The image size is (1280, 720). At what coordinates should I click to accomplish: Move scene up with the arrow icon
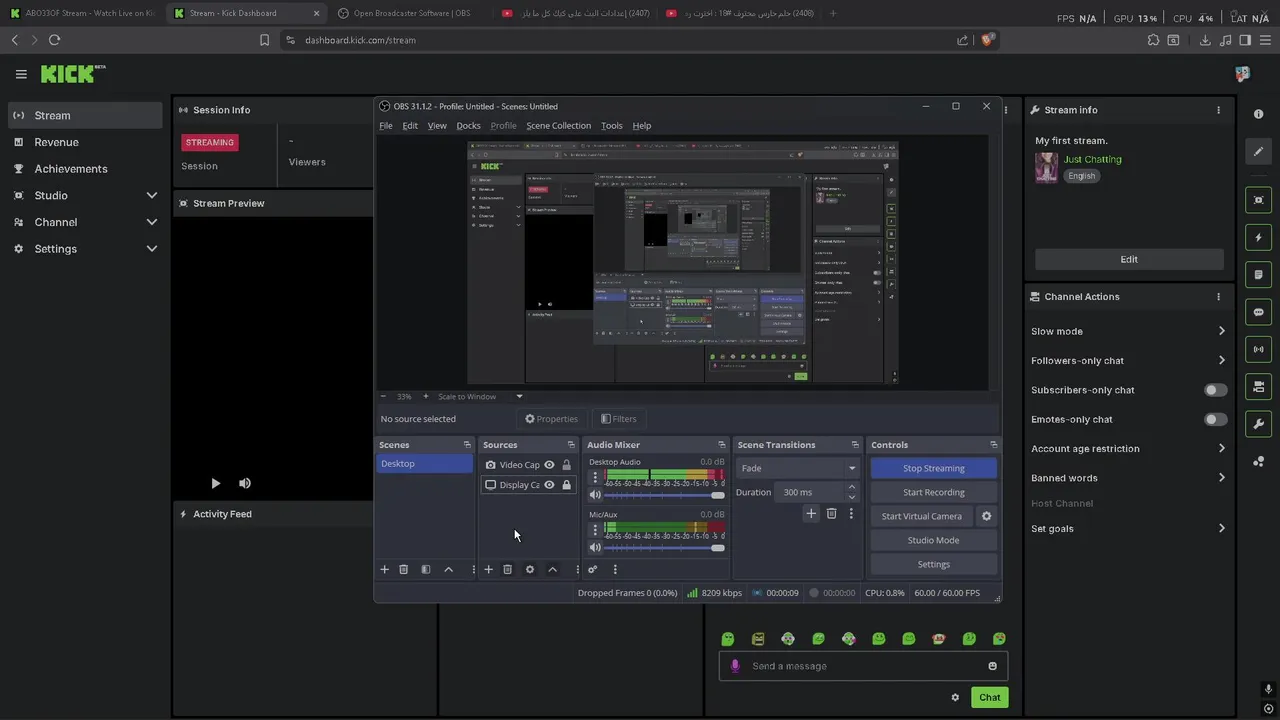click(x=448, y=569)
